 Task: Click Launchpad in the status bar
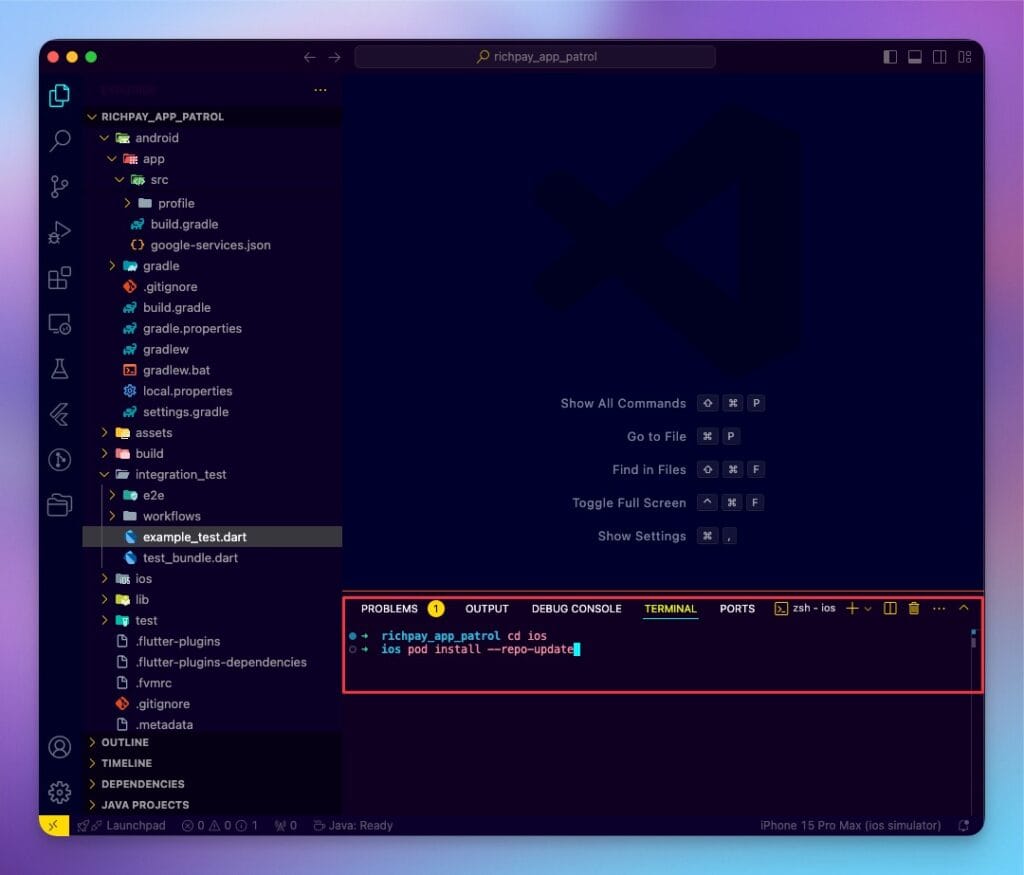(x=121, y=825)
